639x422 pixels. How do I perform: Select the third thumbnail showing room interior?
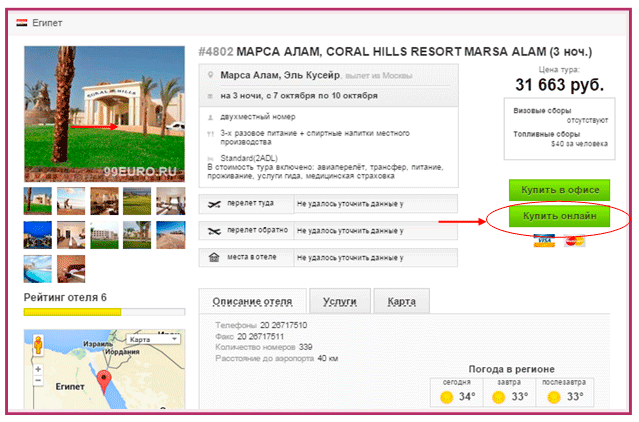click(x=104, y=201)
